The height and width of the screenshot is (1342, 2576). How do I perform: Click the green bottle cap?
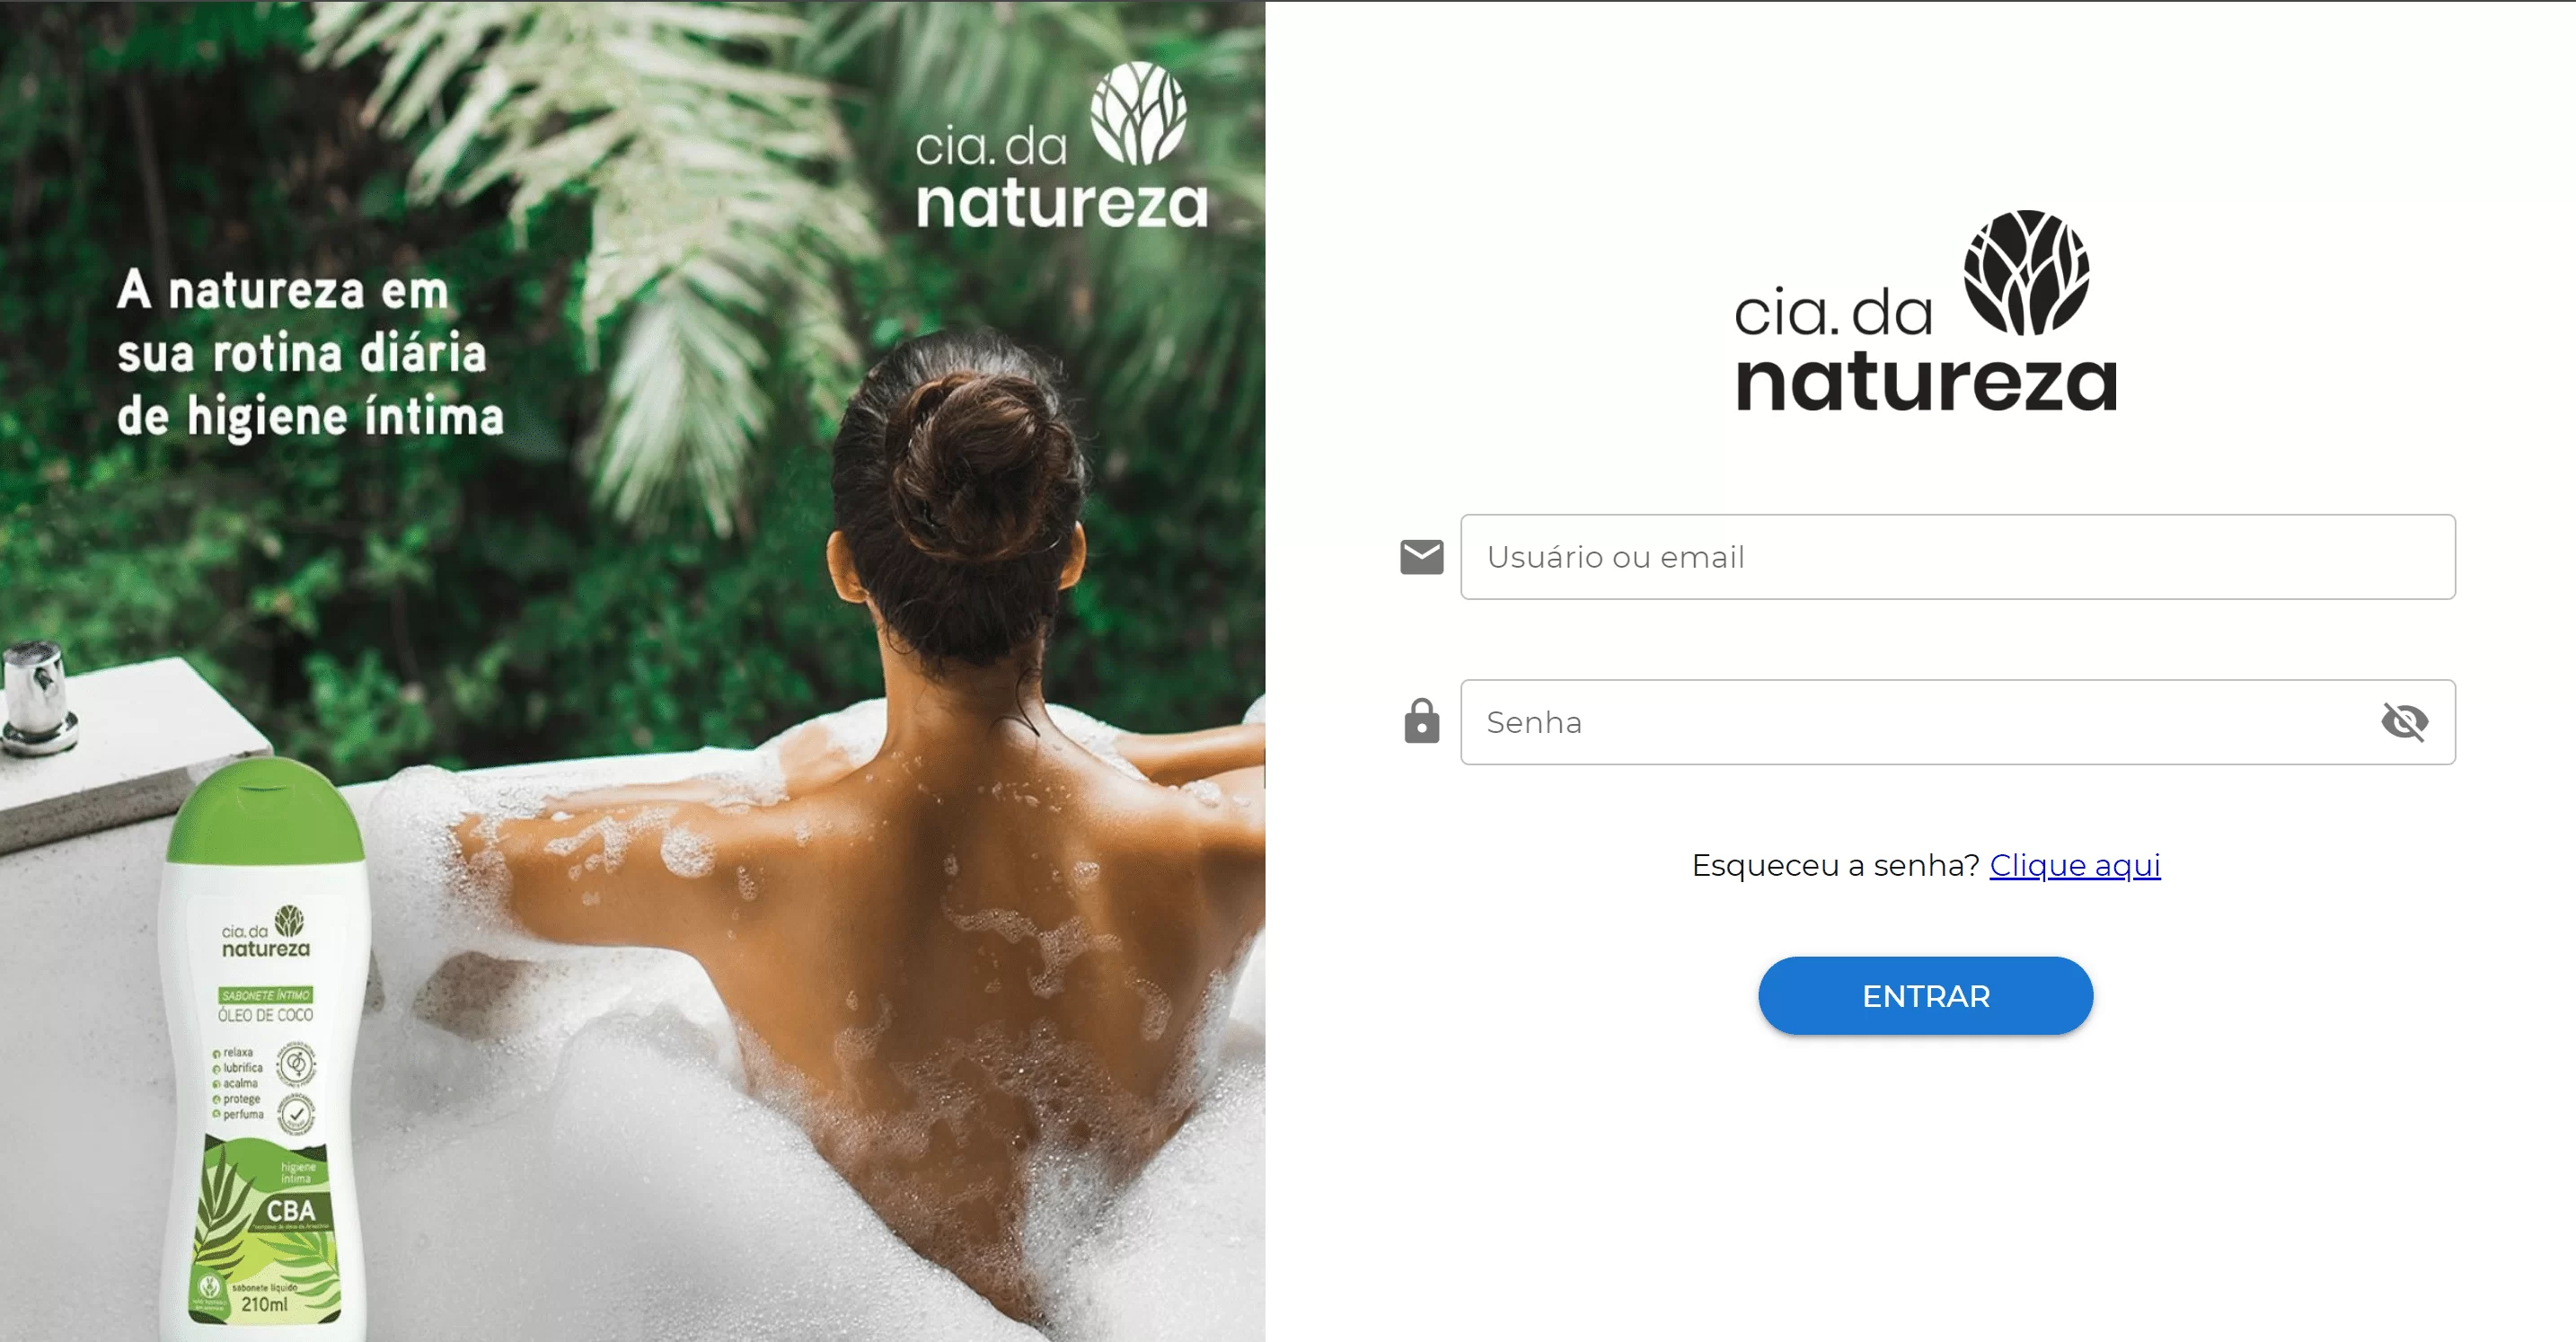(x=266, y=810)
